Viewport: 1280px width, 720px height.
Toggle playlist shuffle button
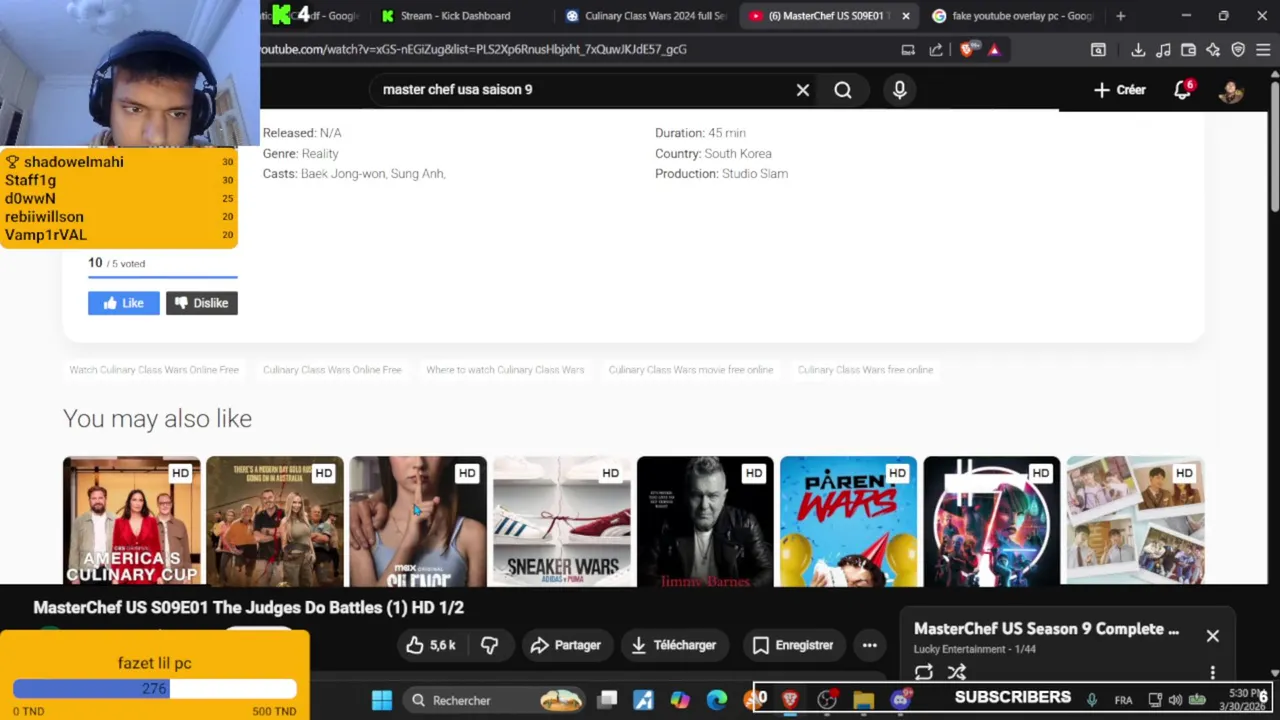957,672
